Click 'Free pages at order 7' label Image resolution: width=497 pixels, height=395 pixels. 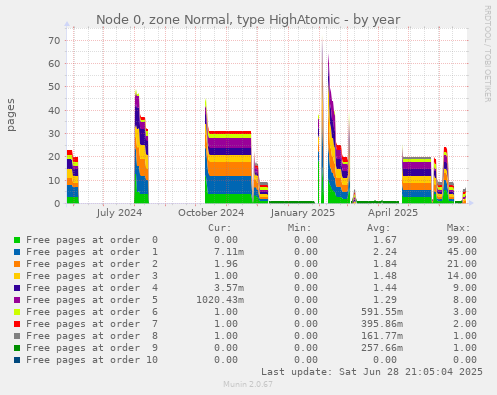click(x=92, y=324)
